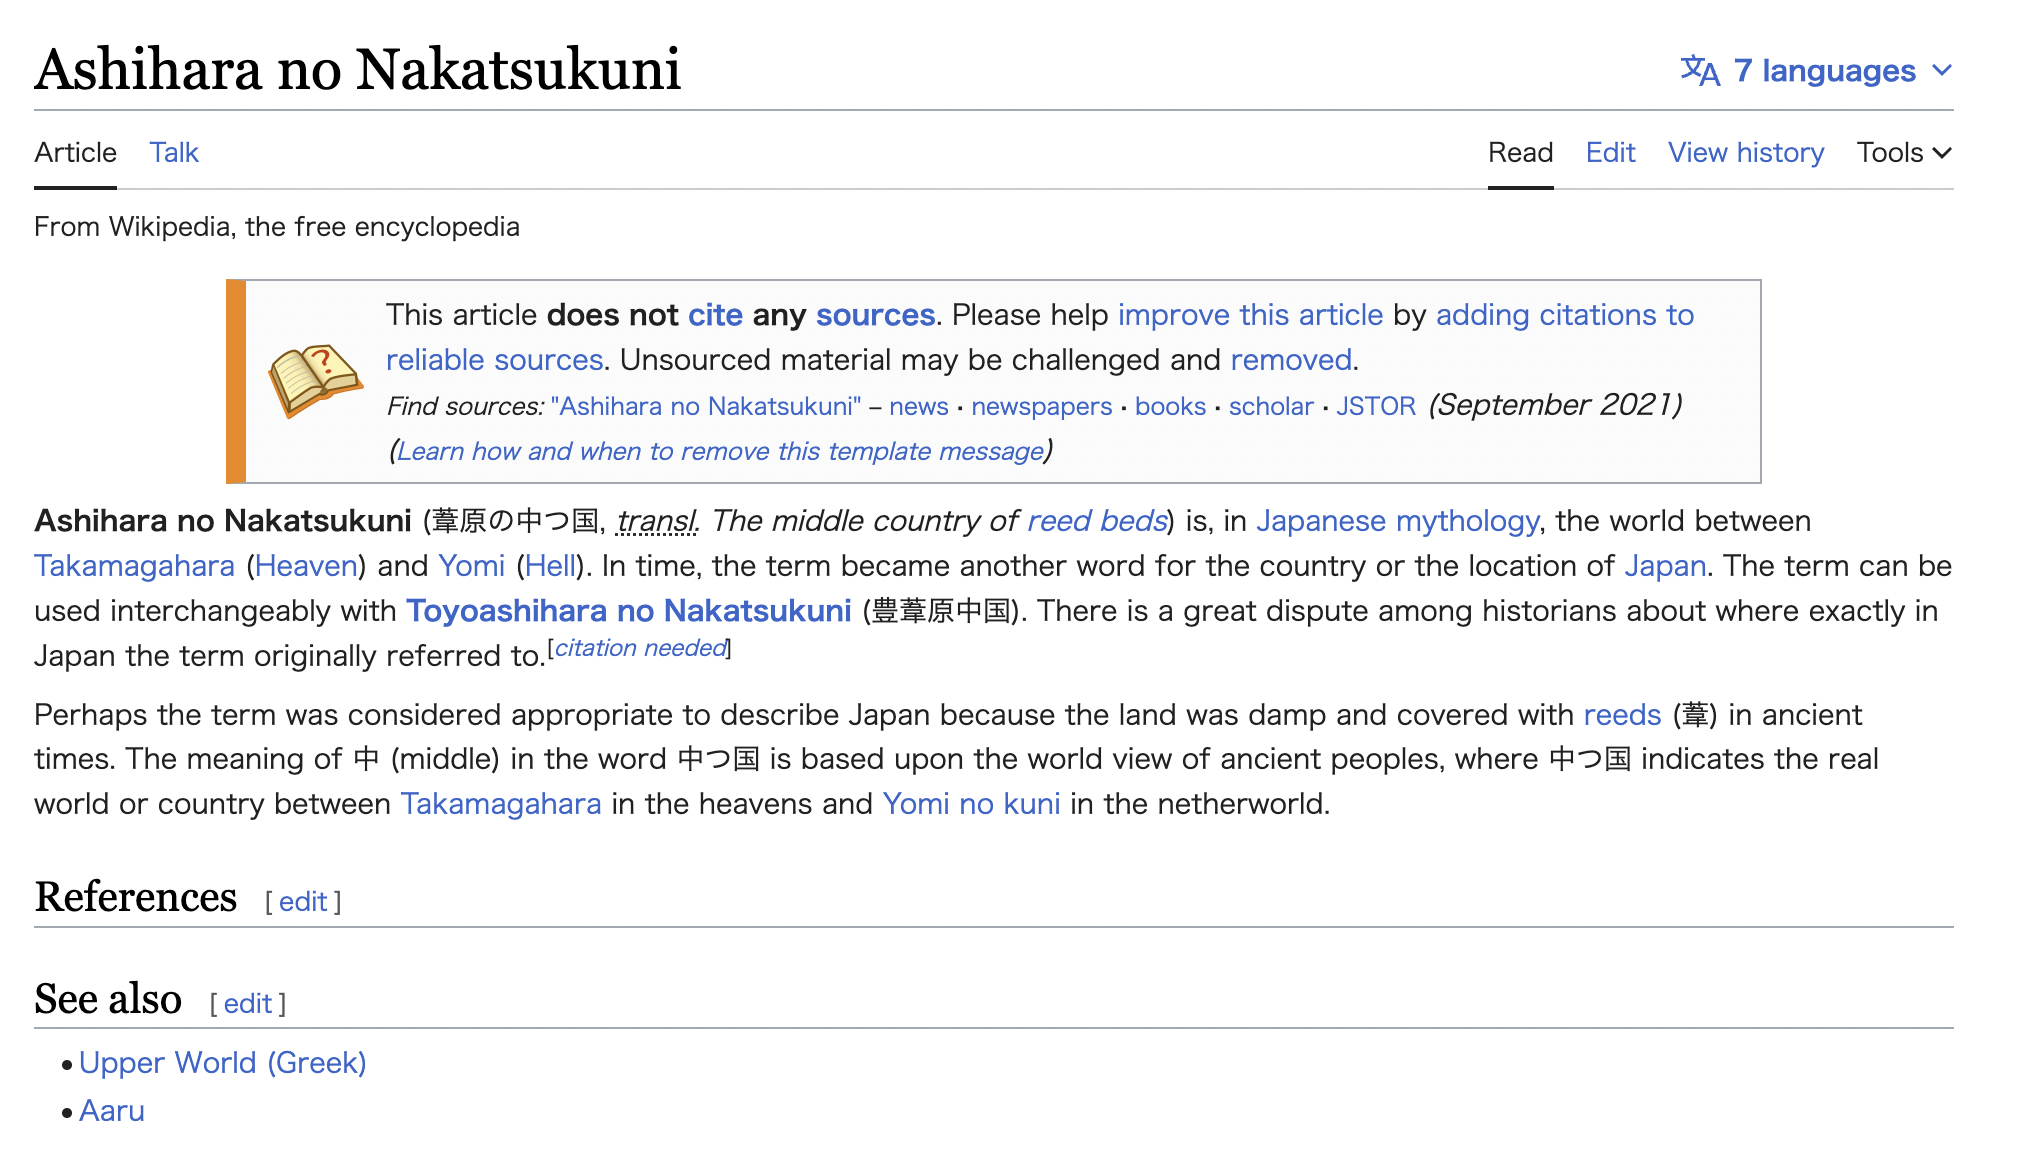2022x1150 pixels.
Task: Select the Read tab
Action: pos(1520,153)
